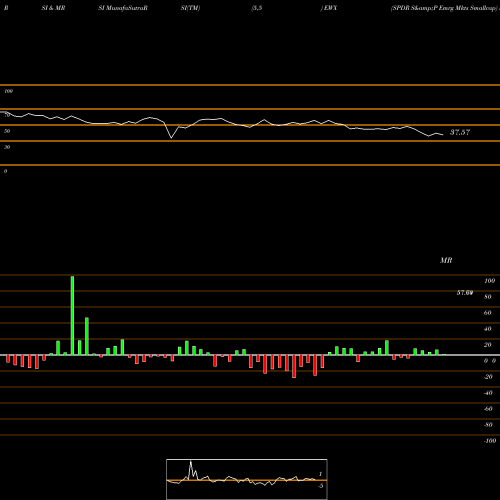Click the MR panel title label
500x500 pixels.
(446, 260)
